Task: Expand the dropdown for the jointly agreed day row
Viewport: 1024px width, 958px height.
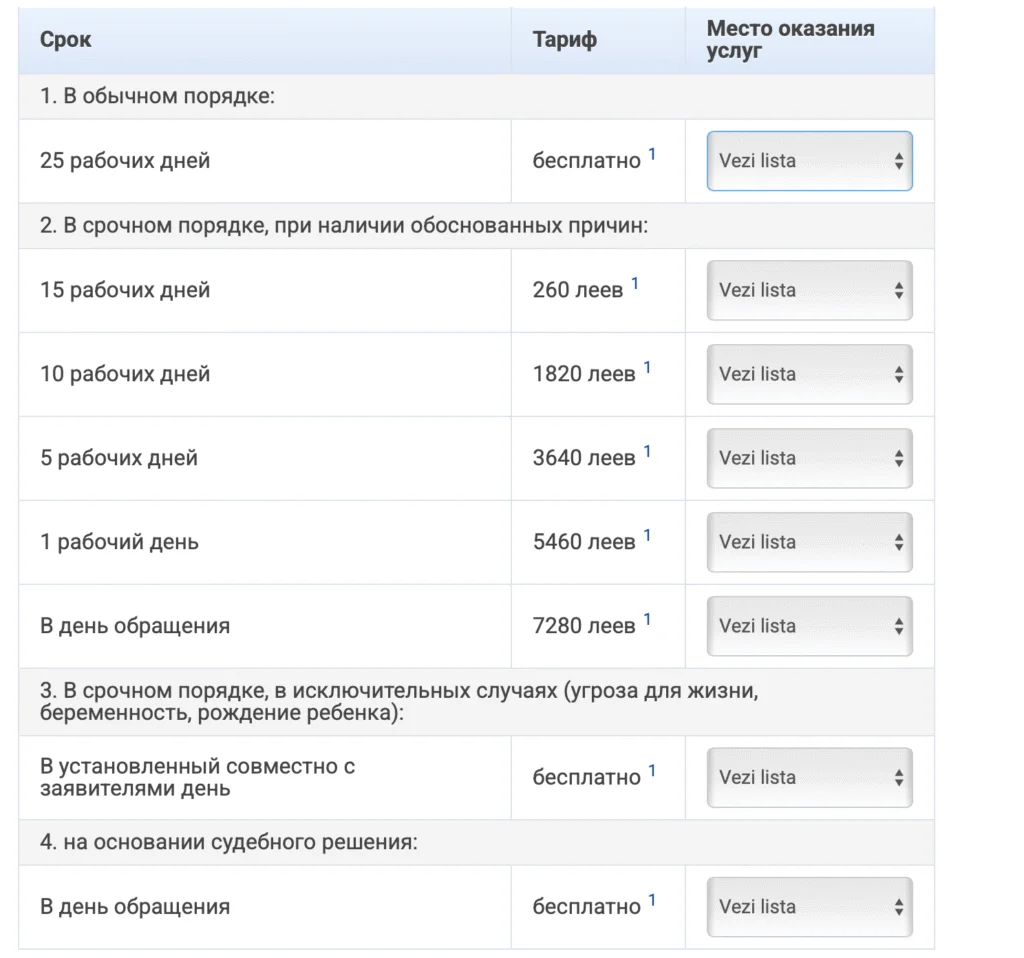Action: click(809, 777)
